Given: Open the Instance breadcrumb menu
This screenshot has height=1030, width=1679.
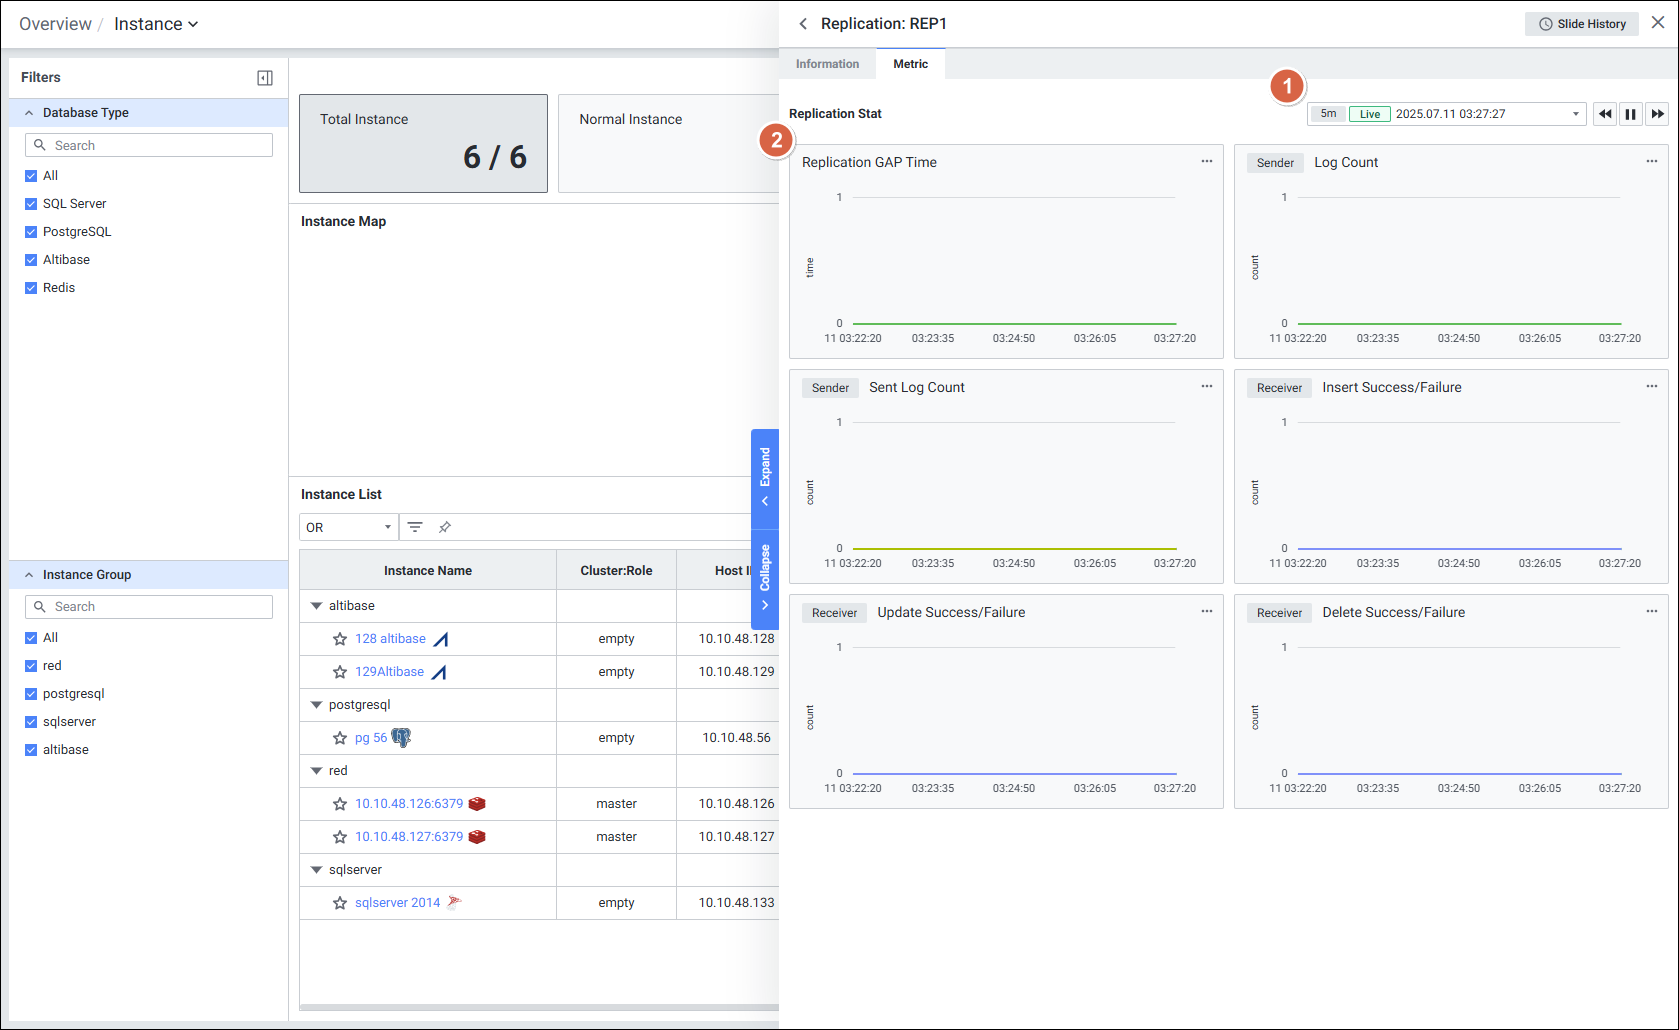Looking at the screenshot, I should pyautogui.click(x=156, y=24).
